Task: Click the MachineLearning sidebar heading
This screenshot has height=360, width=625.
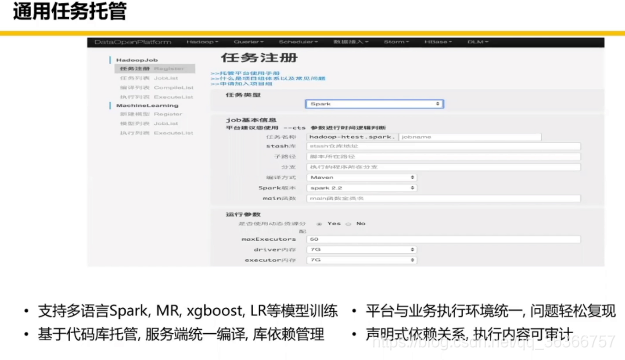Action: [x=147, y=105]
